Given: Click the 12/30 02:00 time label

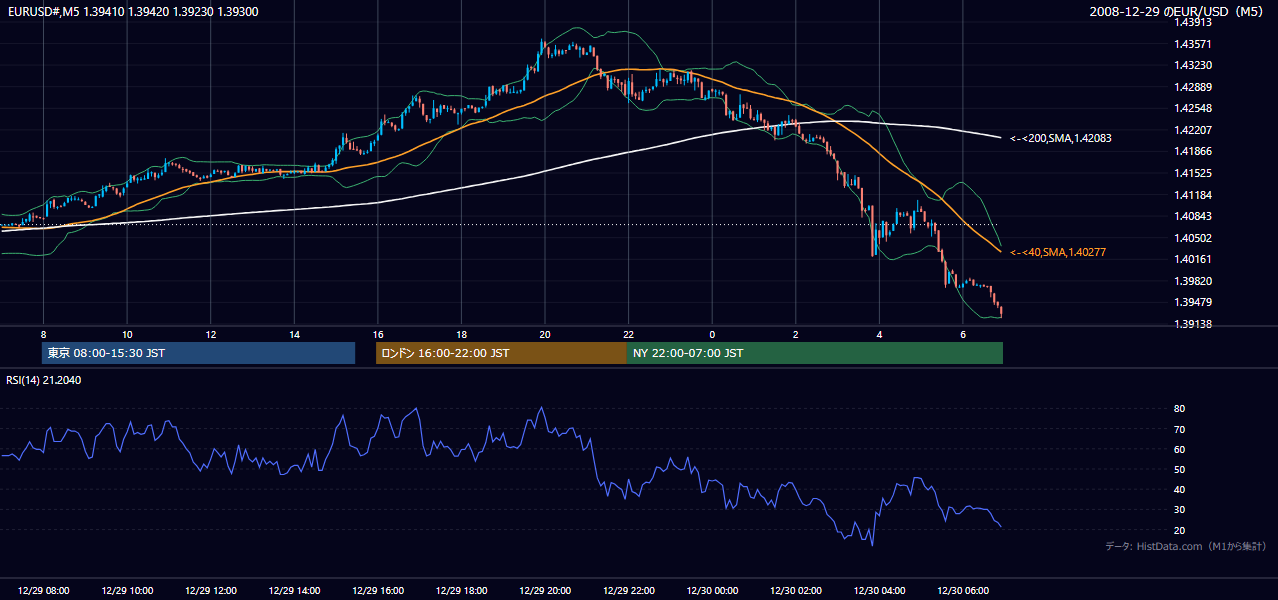Looking at the screenshot, I should pyautogui.click(x=796, y=591).
